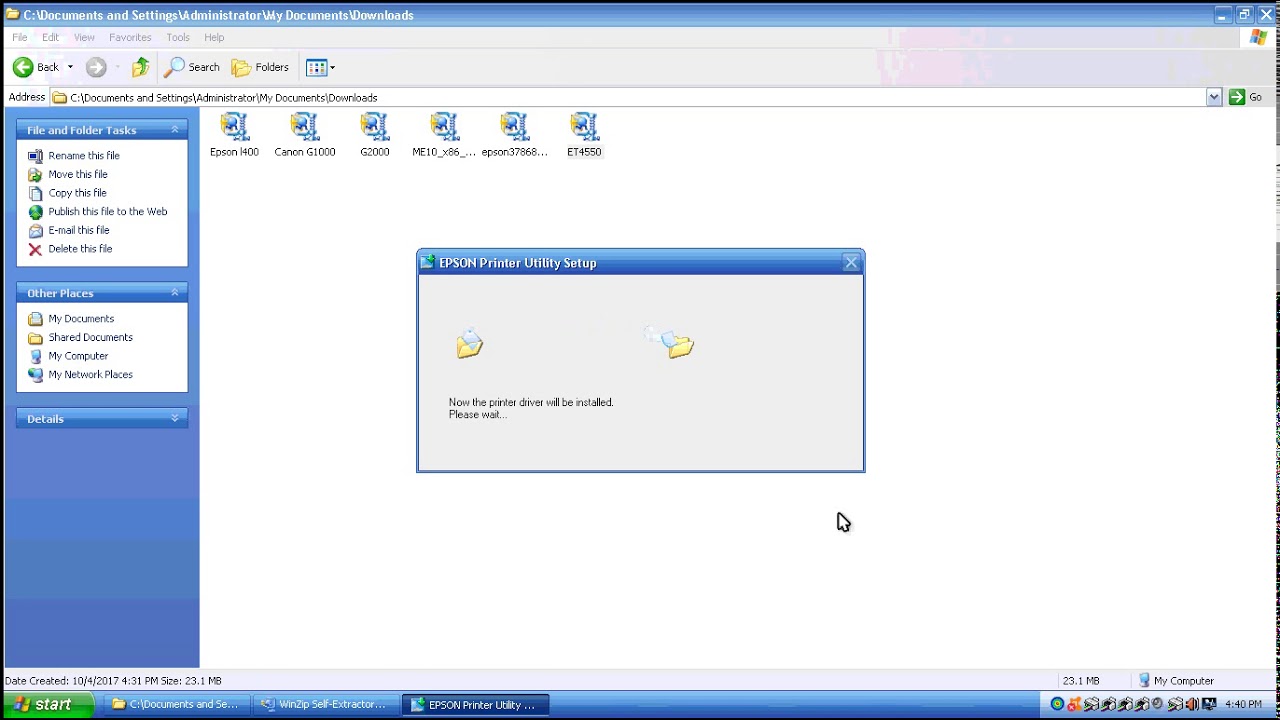Open the Back history dropdown arrow
This screenshot has height=720, width=1280.
click(x=70, y=67)
